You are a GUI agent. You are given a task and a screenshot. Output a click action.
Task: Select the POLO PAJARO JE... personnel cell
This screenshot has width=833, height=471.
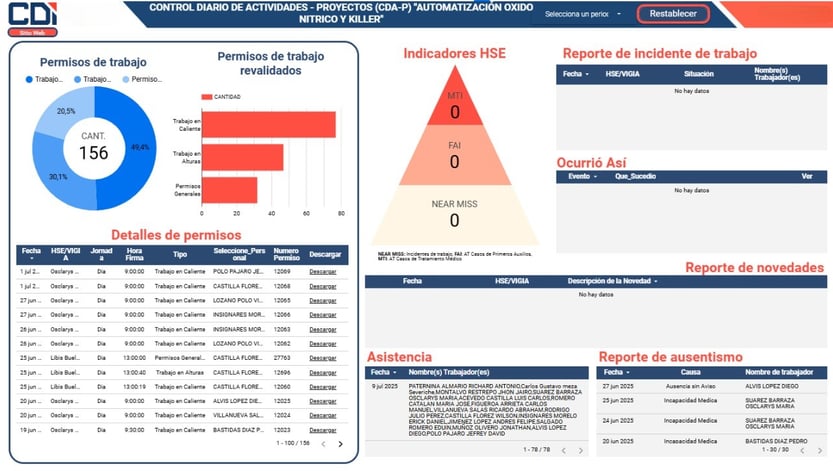point(238,271)
